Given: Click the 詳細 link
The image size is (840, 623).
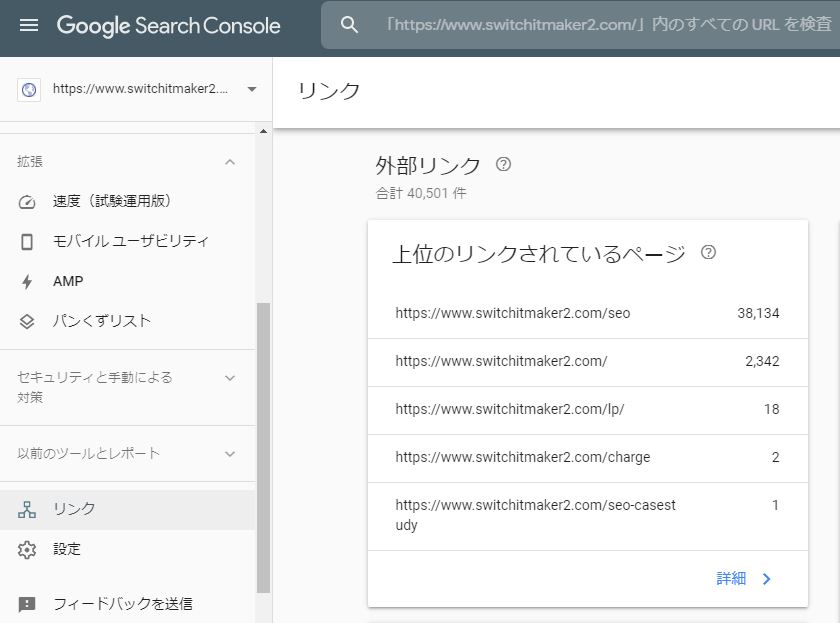Looking at the screenshot, I should point(731,579).
